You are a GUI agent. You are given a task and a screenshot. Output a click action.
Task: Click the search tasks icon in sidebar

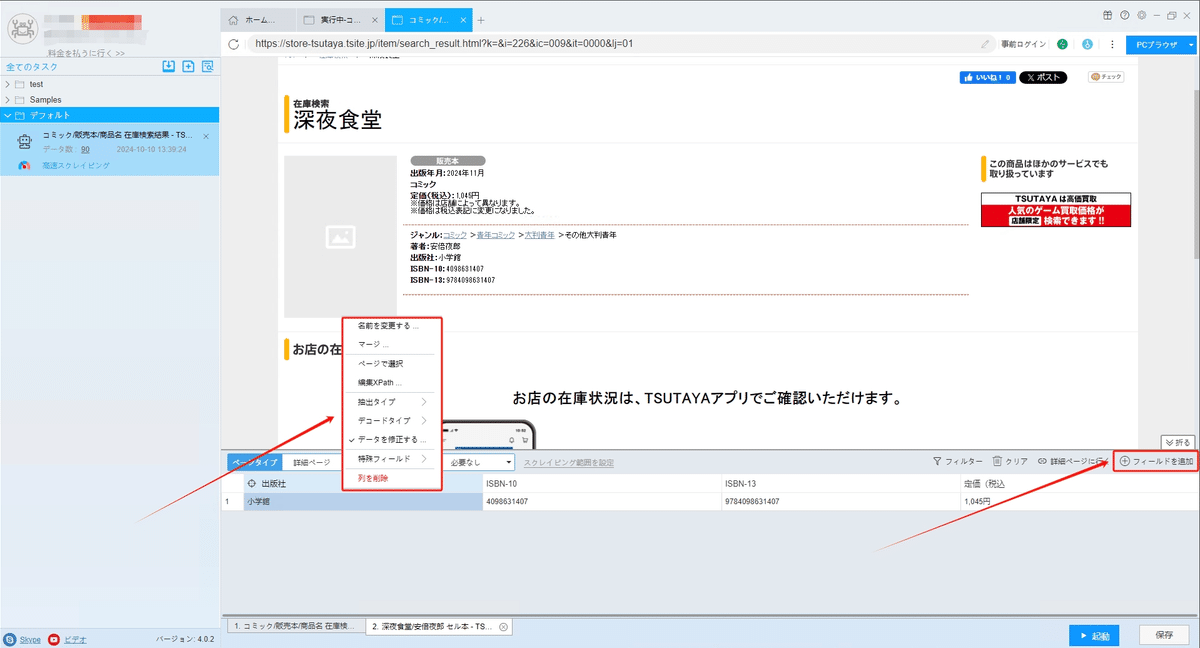[x=207, y=66]
